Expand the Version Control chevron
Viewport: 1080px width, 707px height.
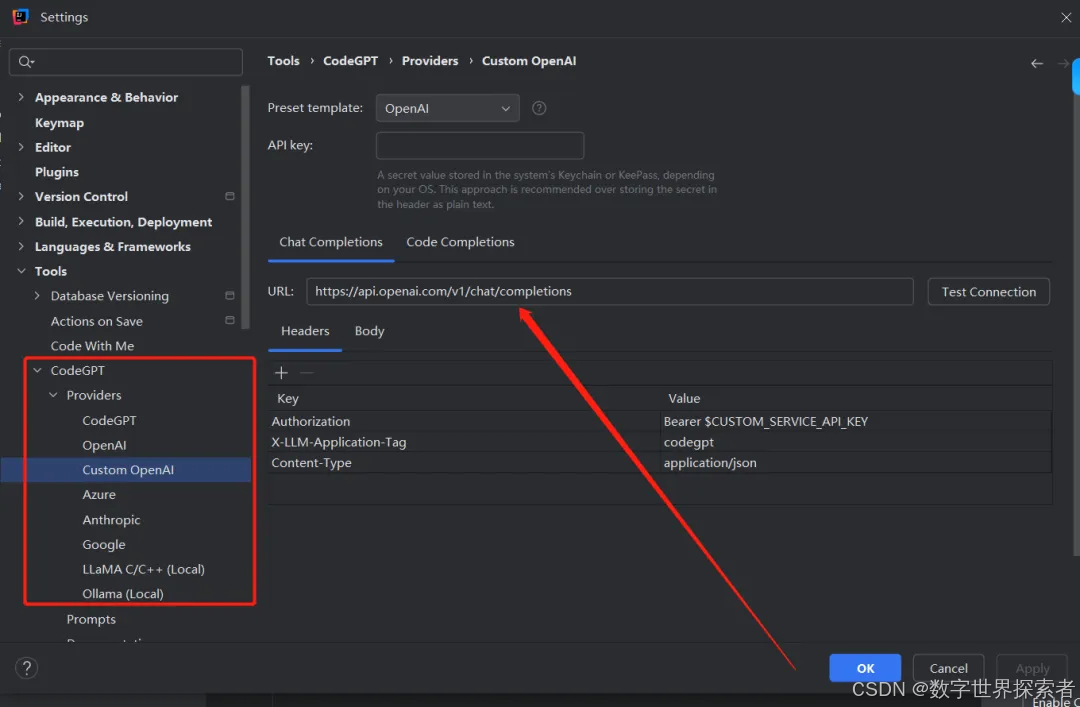(x=21, y=196)
